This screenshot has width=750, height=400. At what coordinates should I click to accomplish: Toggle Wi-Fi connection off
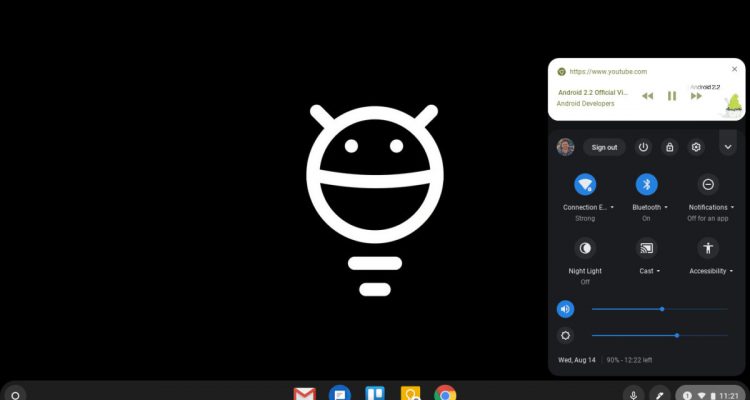[x=585, y=184]
